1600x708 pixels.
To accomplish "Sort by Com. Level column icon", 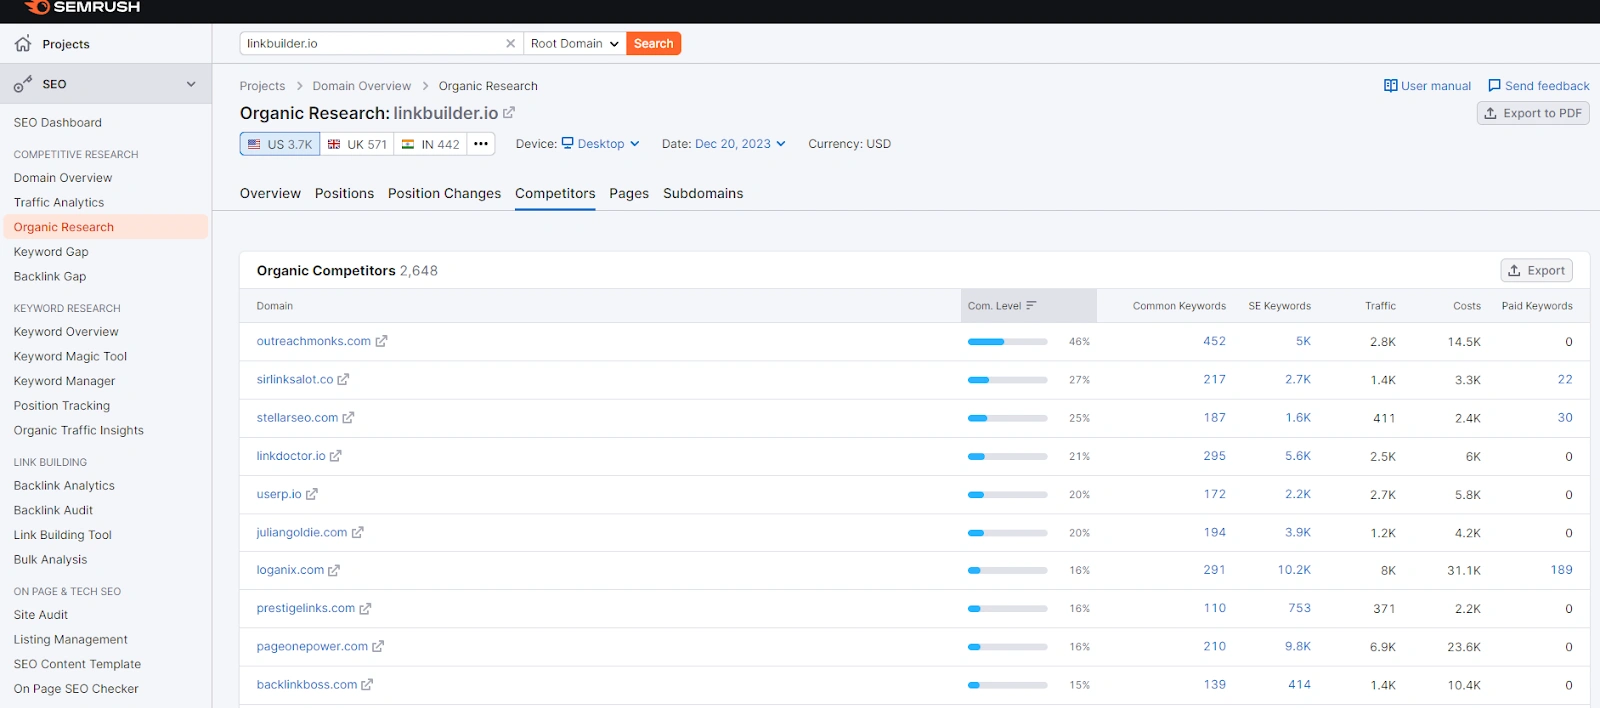I will 1031,306.
